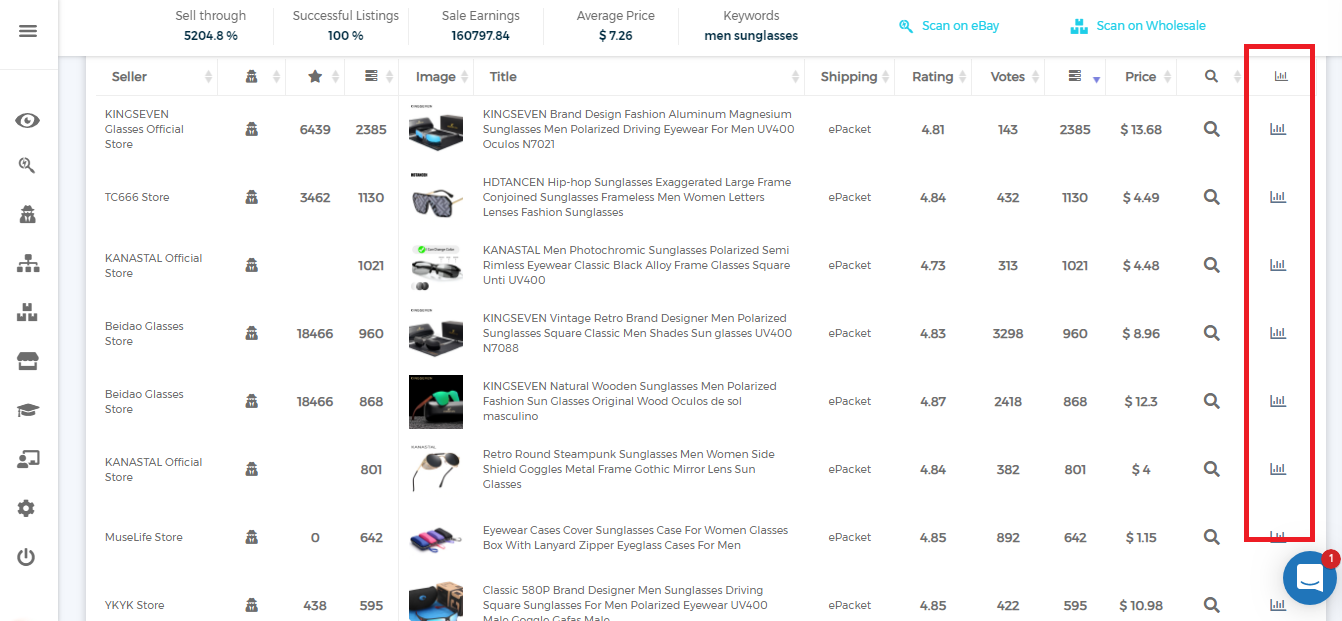This screenshot has height=621, width=1342.
Task: Sort by Title column header
Action: [x=503, y=77]
